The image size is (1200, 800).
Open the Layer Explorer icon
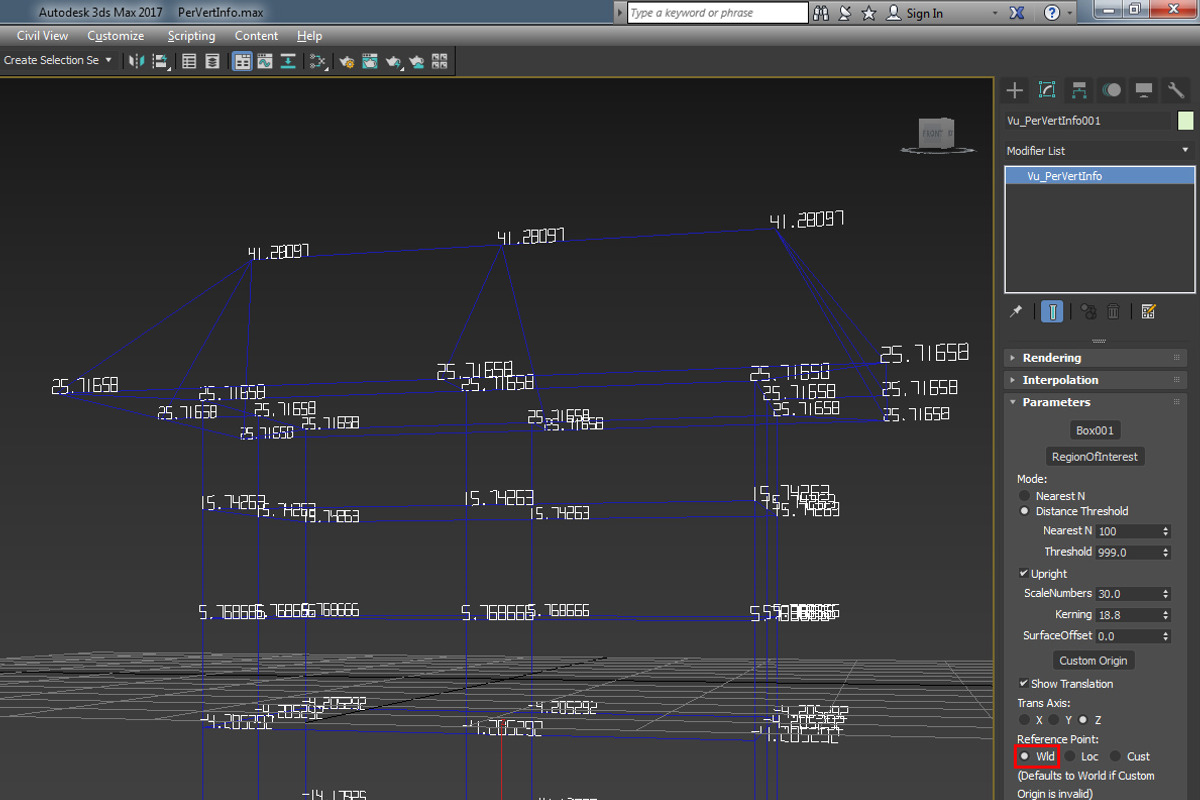[212, 61]
